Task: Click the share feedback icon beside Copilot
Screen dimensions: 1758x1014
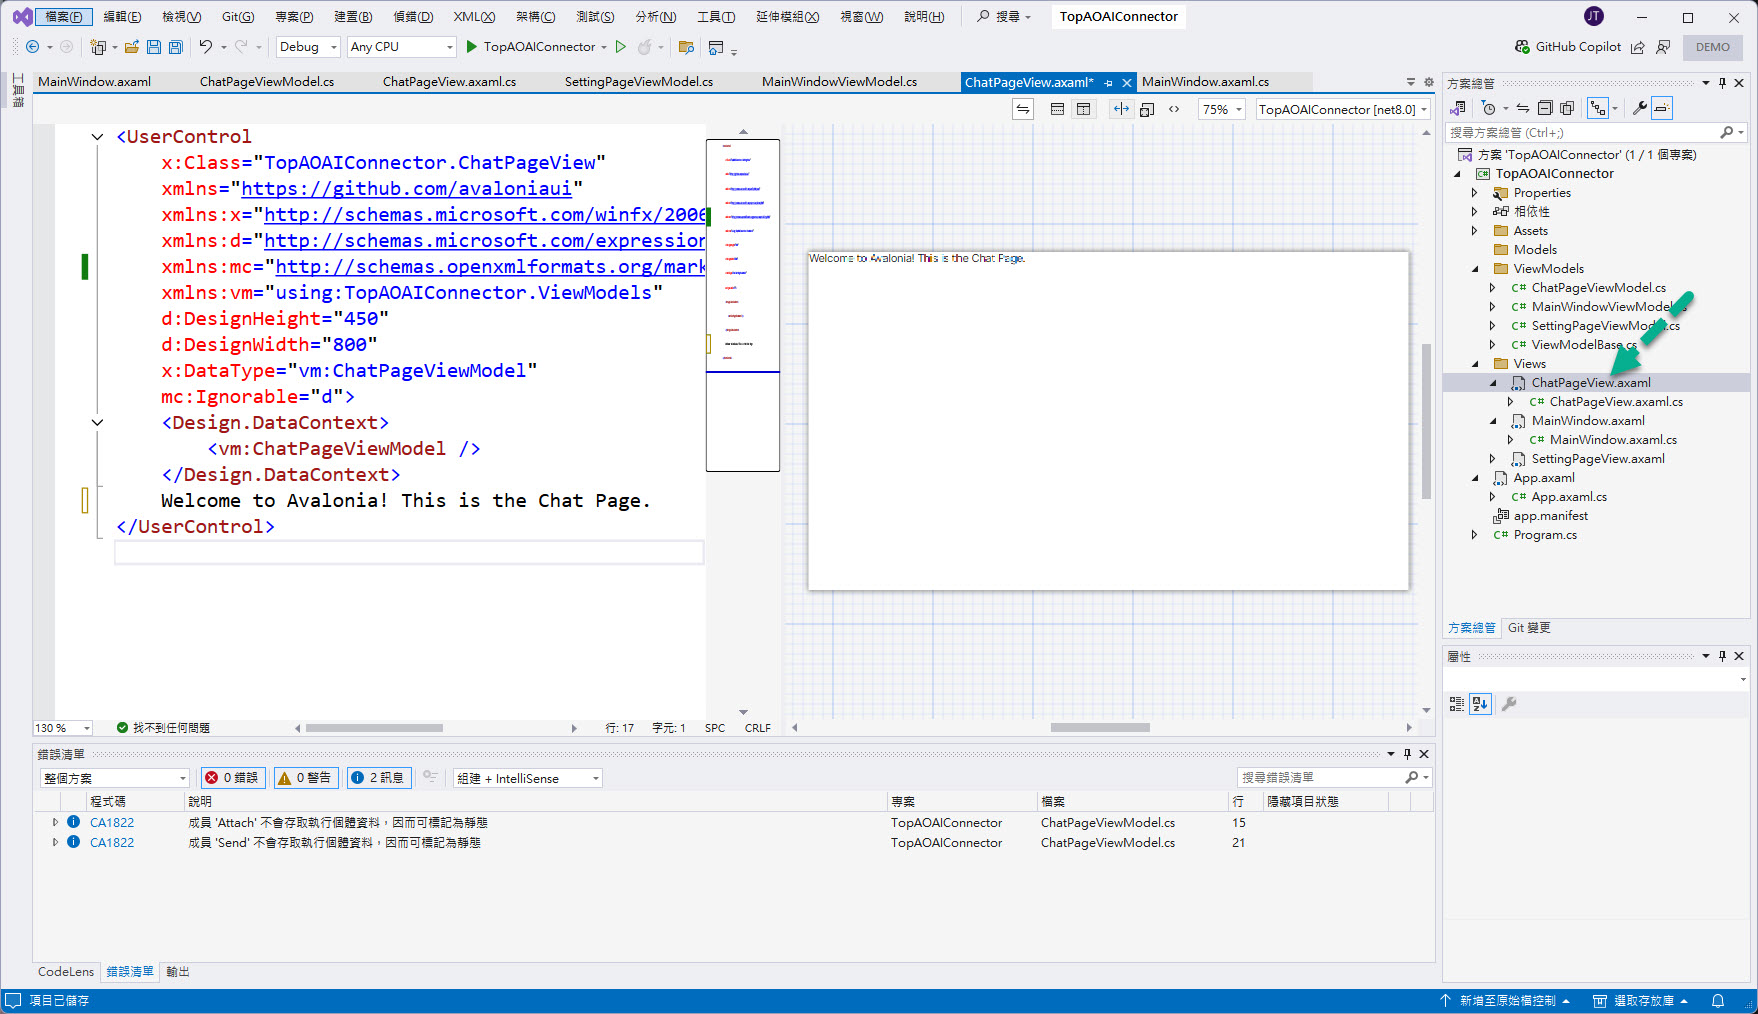Action: 1638,47
